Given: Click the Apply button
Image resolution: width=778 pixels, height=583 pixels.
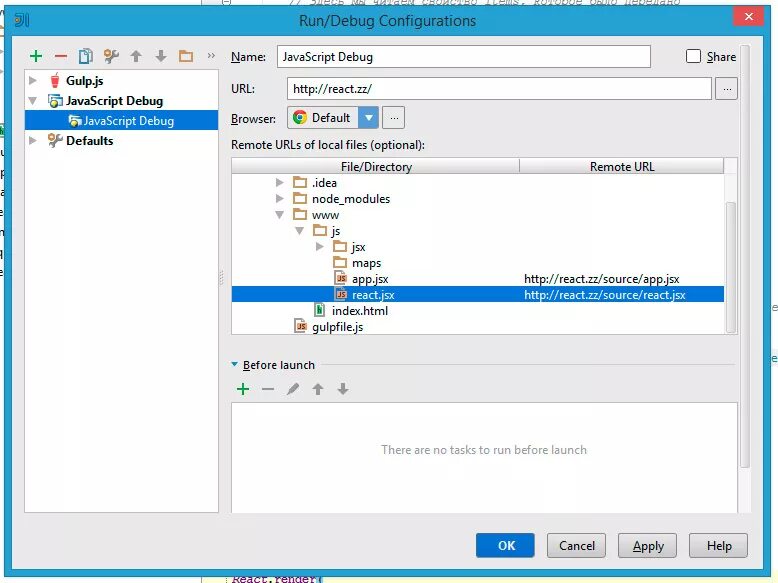Looking at the screenshot, I should (x=648, y=545).
